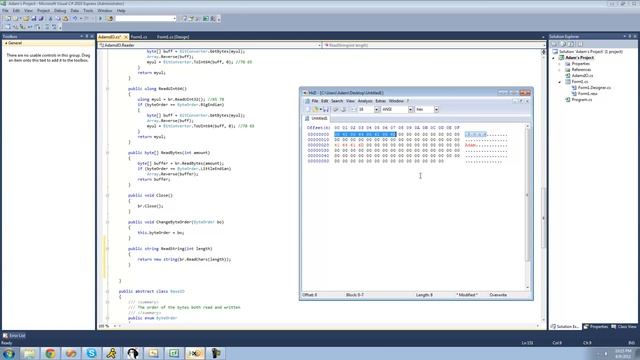Select Form1.Designer.cs in Solution Explorer
This screenshot has width=640, height=360.
[x=594, y=88]
